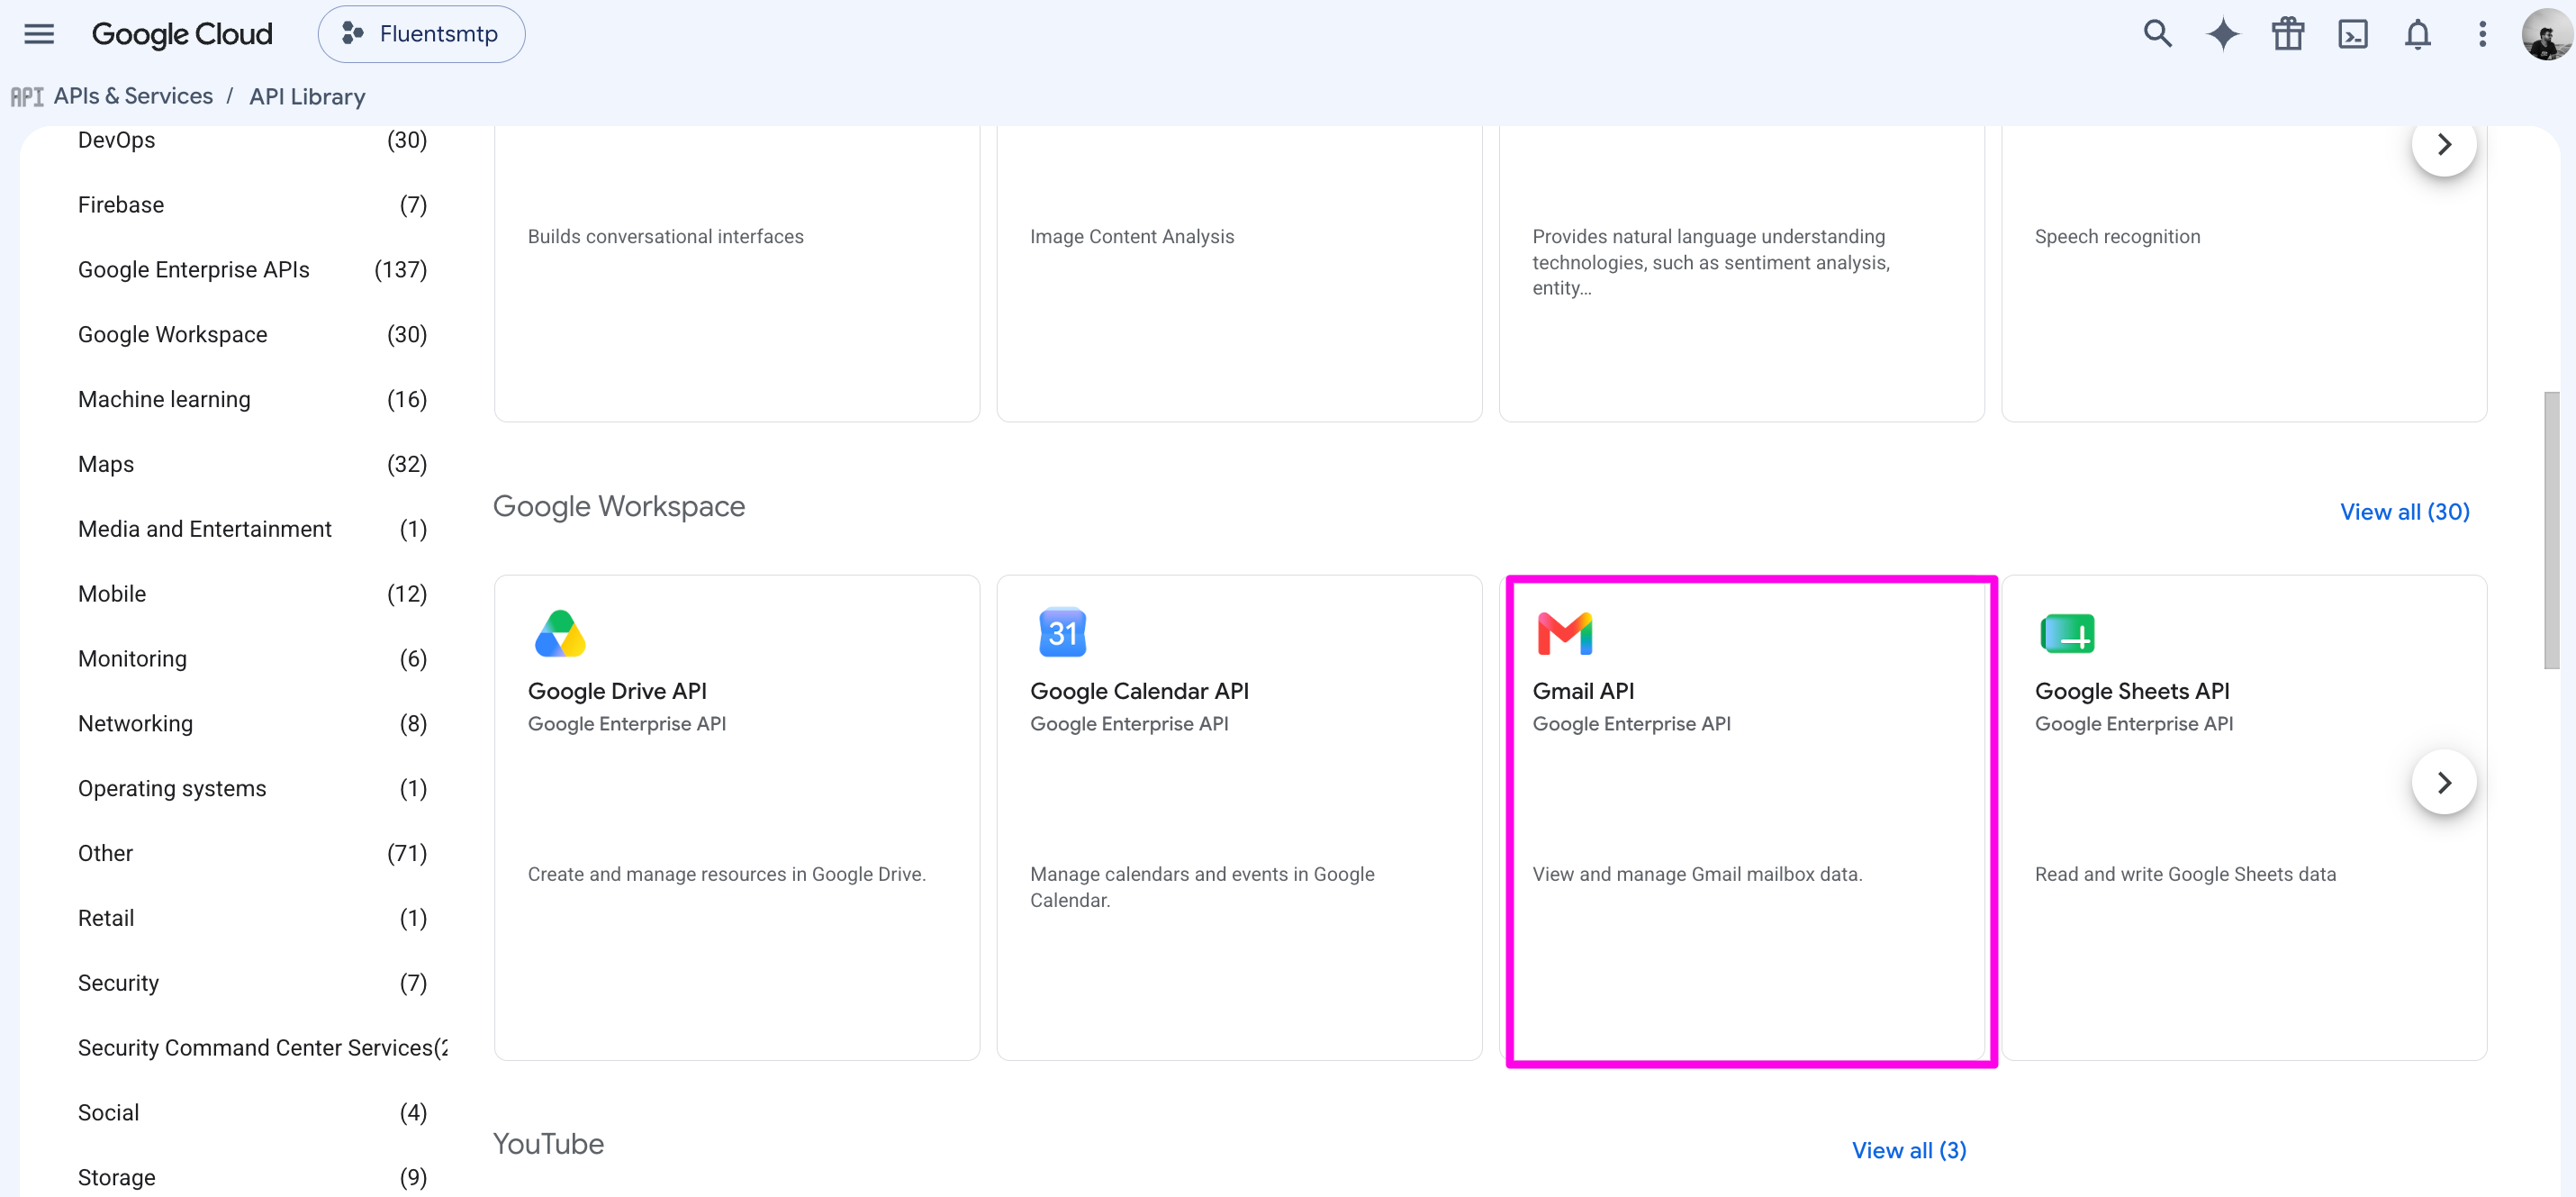Choose the Other category filter

(x=252, y=853)
